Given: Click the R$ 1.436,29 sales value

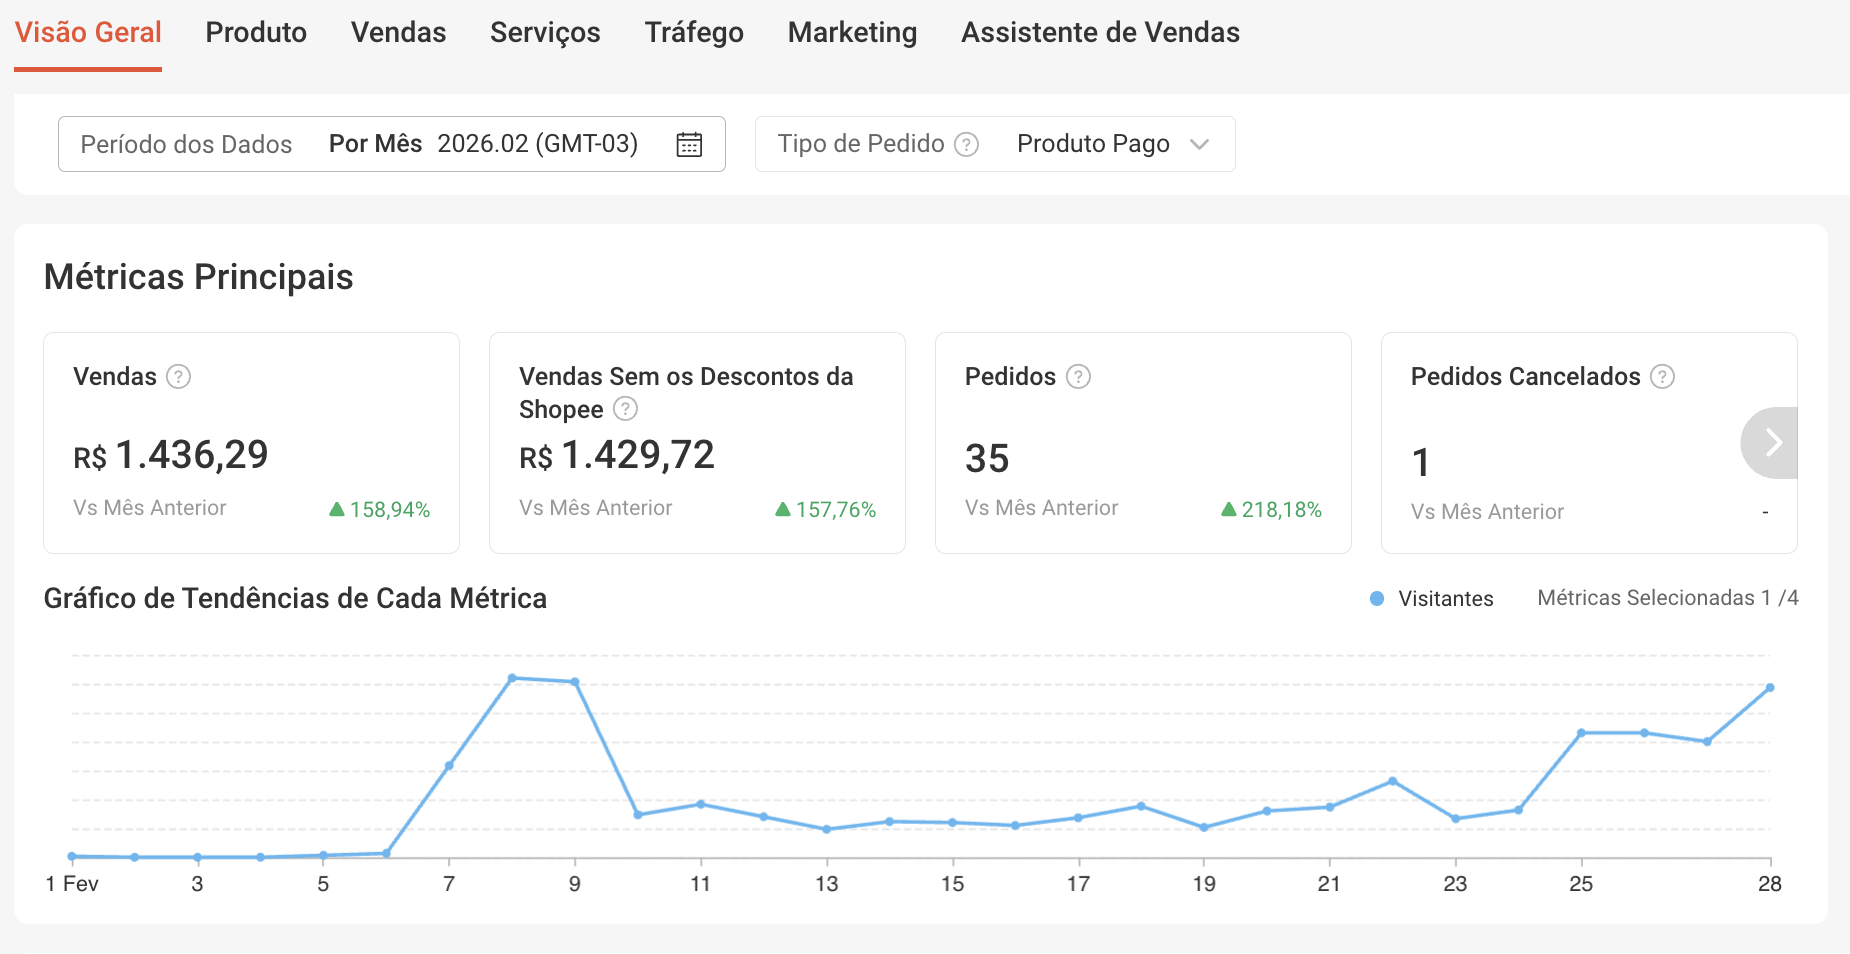Looking at the screenshot, I should [171, 455].
